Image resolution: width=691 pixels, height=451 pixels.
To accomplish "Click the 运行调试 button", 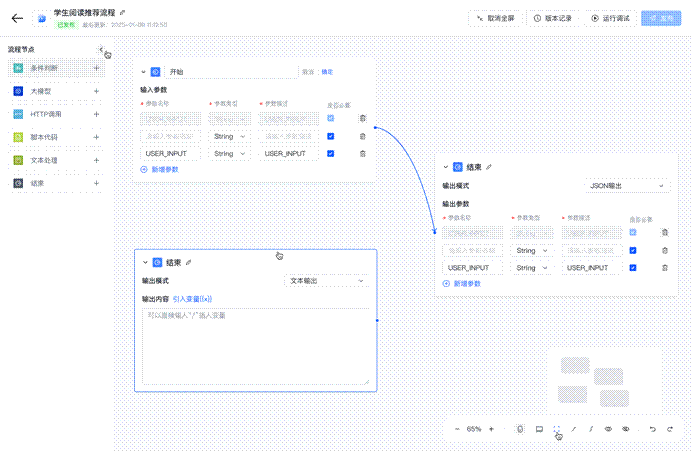I will [x=609, y=18].
